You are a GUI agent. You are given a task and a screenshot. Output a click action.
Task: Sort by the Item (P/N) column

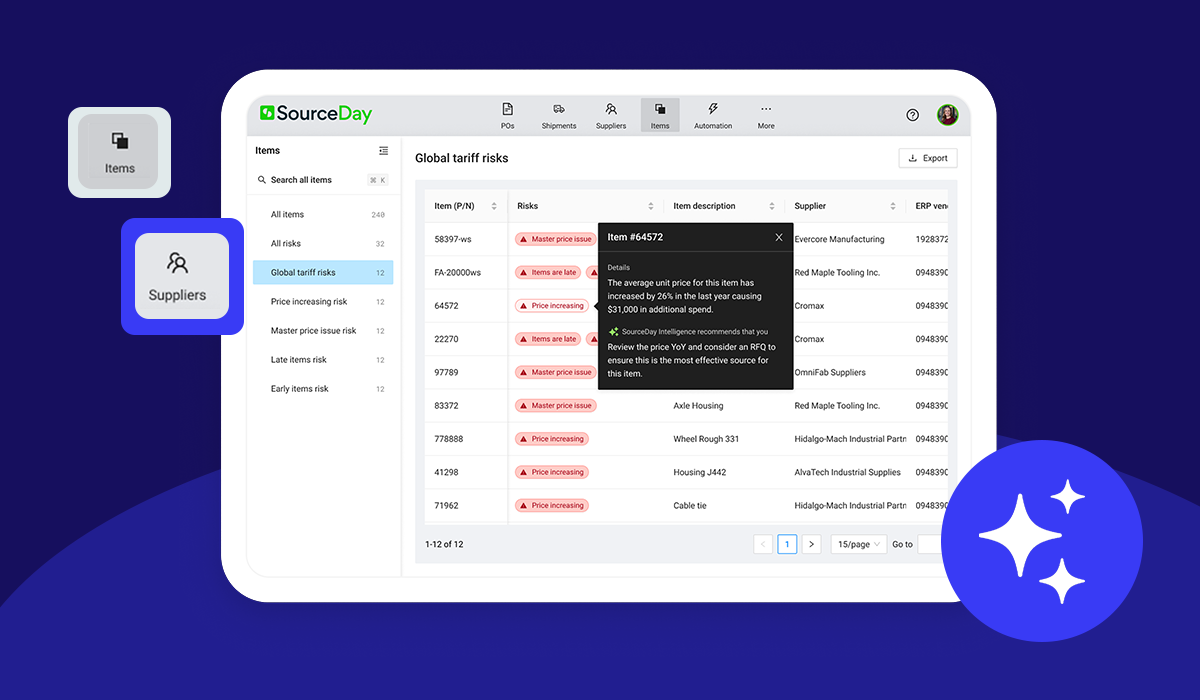(x=494, y=206)
